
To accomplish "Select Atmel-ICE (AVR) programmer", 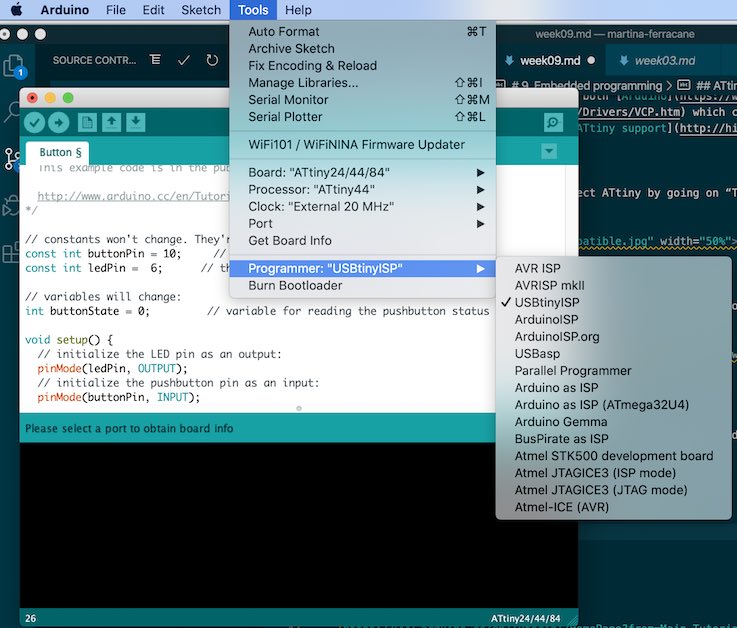I will pyautogui.click(x=613, y=507).
